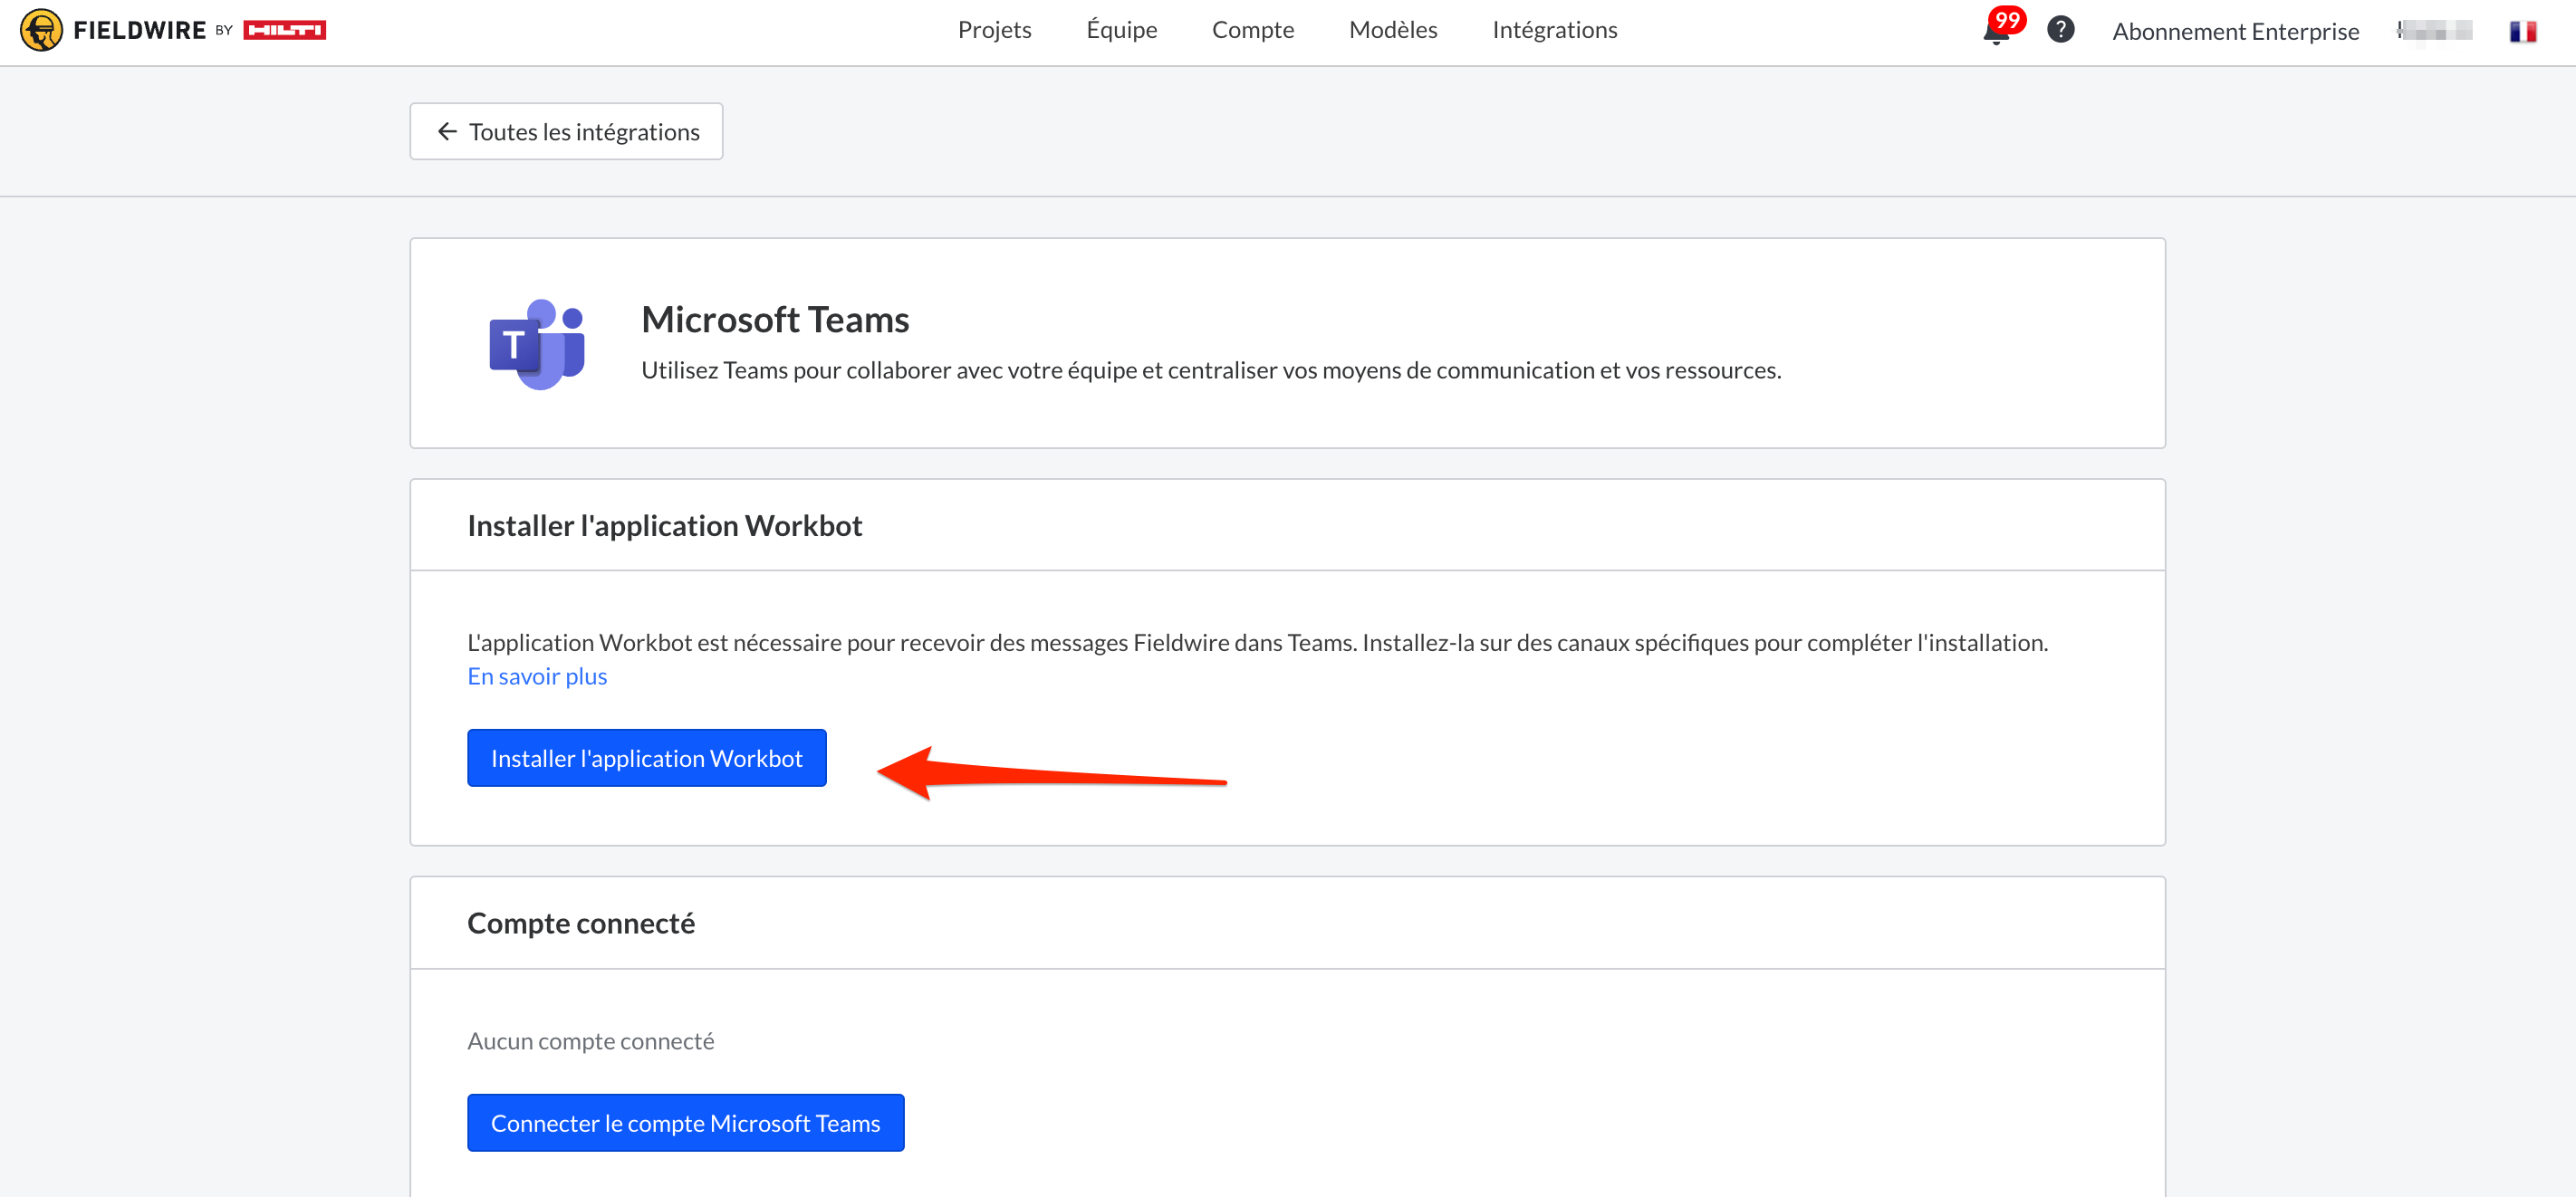Click Connecter le compte Microsoft Teams button
Screen dimensions: 2576x1197
point(685,1122)
